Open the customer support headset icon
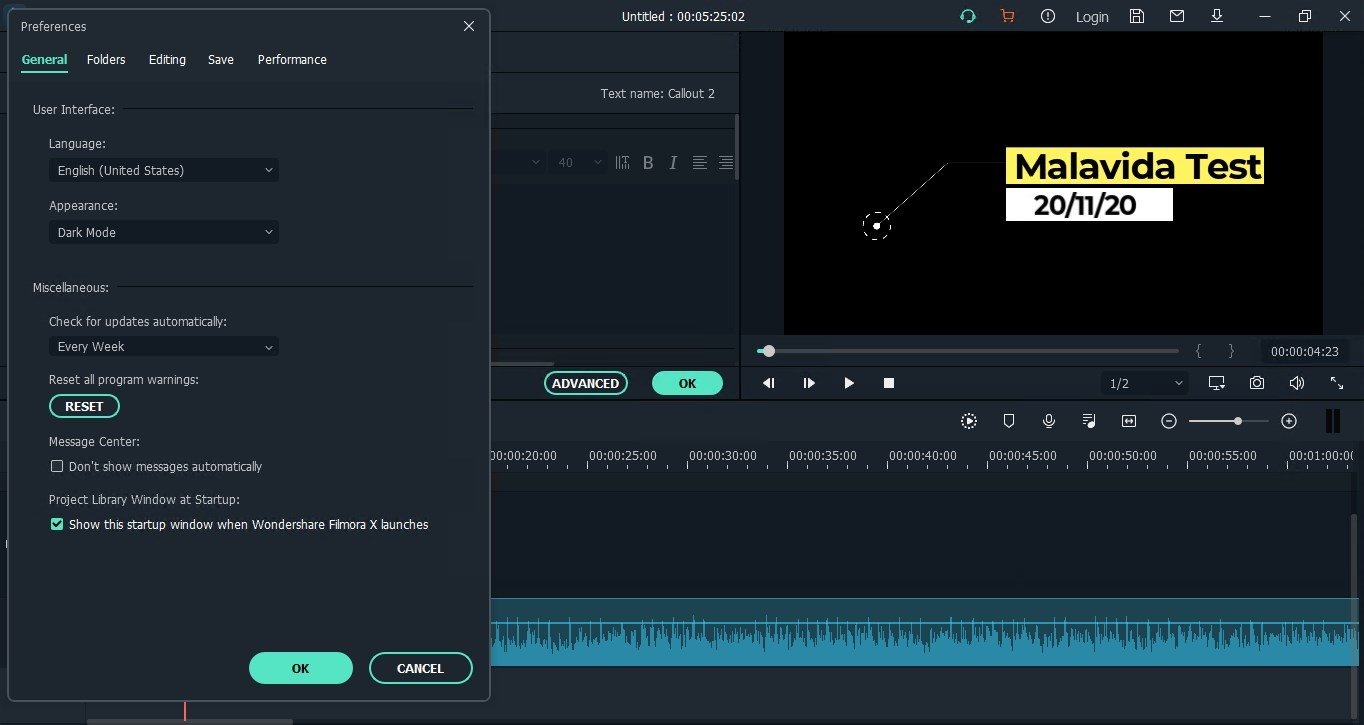This screenshot has height=725, width=1364. (967, 16)
